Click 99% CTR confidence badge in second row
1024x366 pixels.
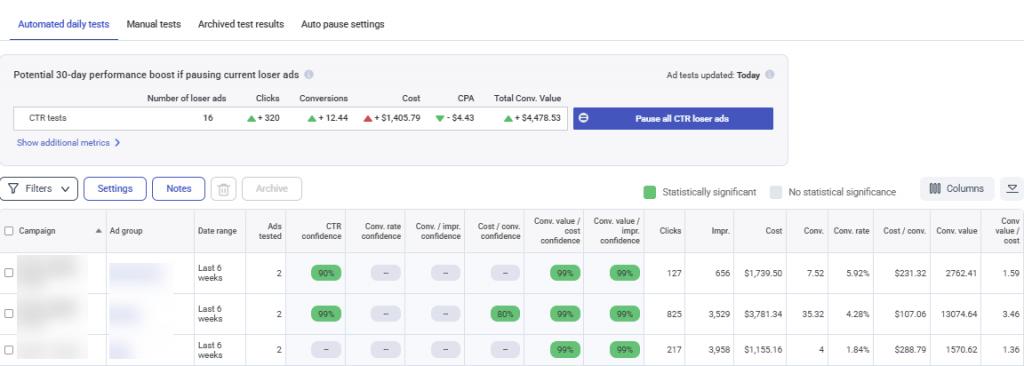tap(327, 314)
